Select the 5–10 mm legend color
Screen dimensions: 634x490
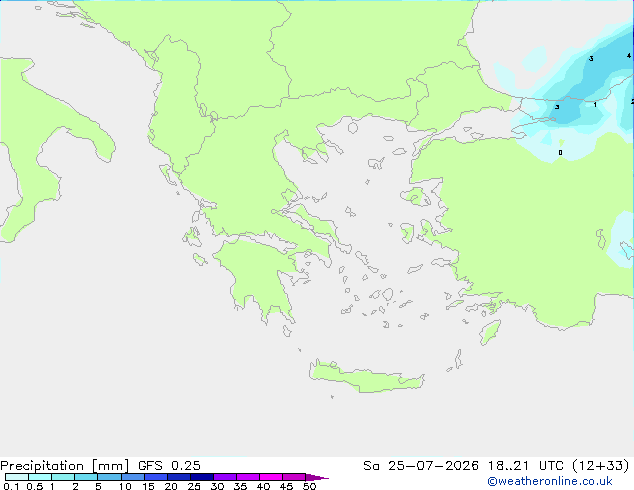coord(109,477)
